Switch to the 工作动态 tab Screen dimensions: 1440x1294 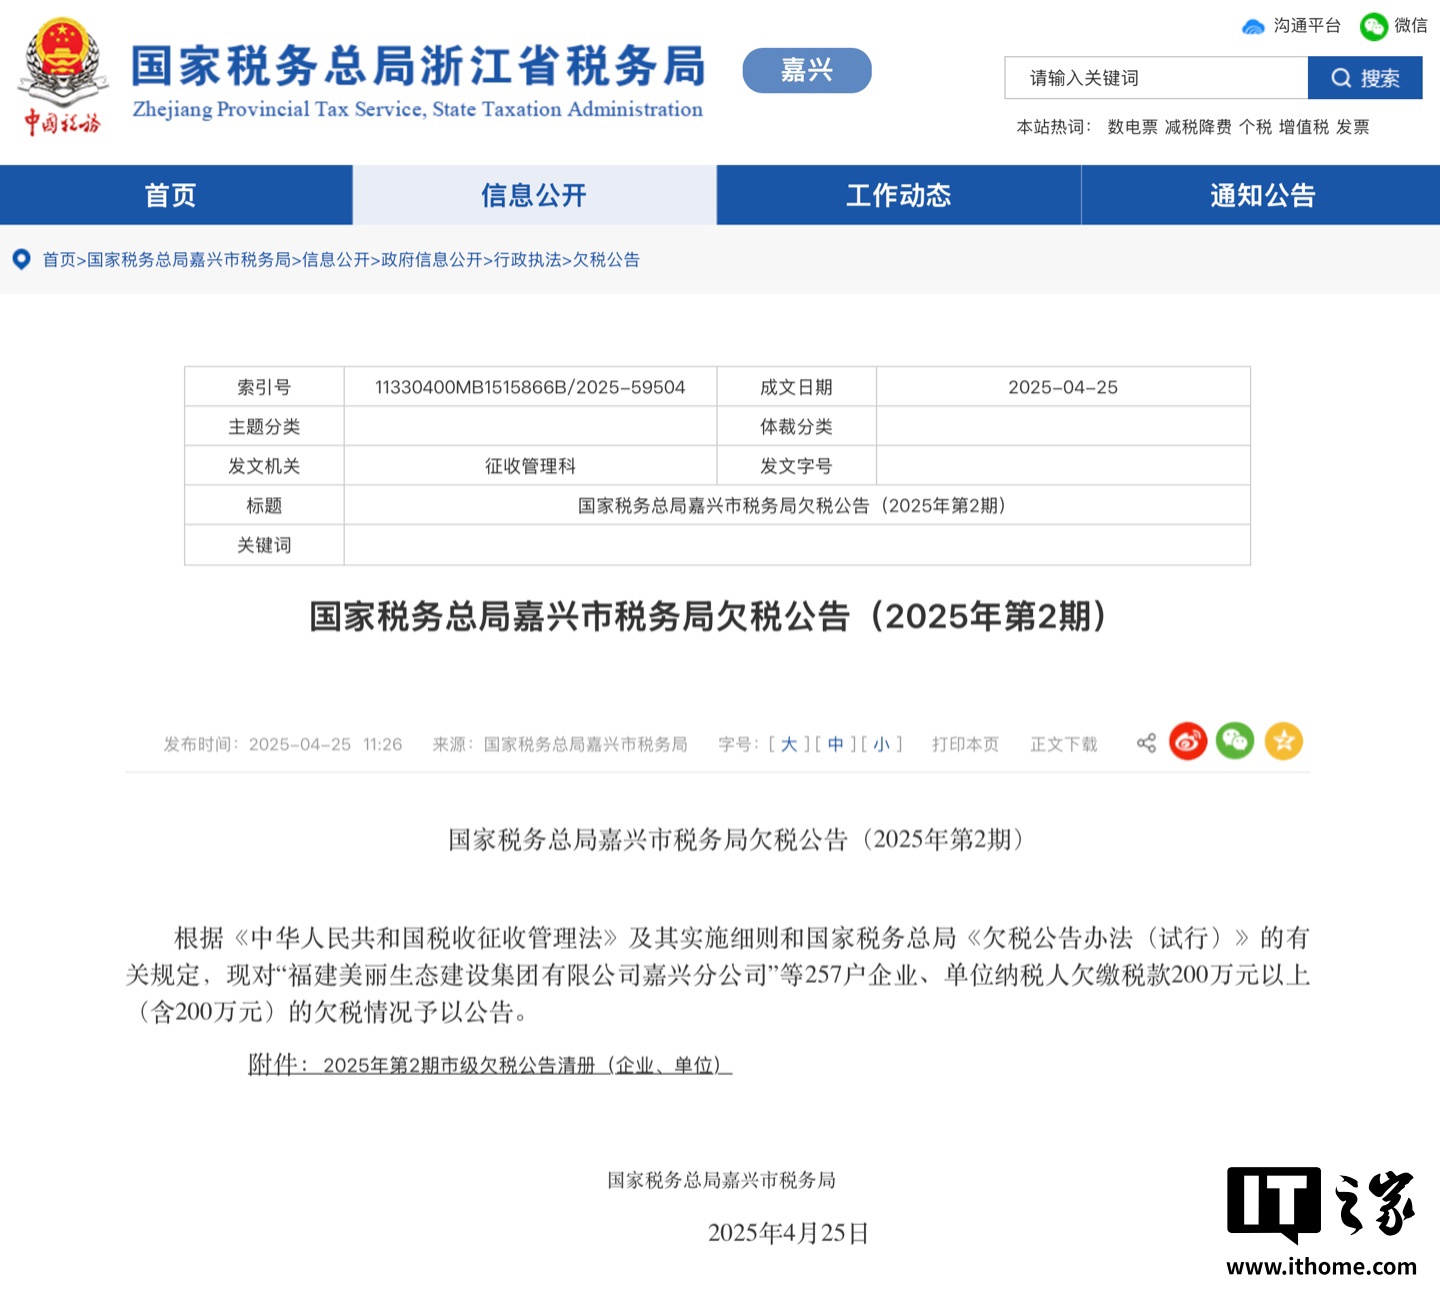(899, 195)
